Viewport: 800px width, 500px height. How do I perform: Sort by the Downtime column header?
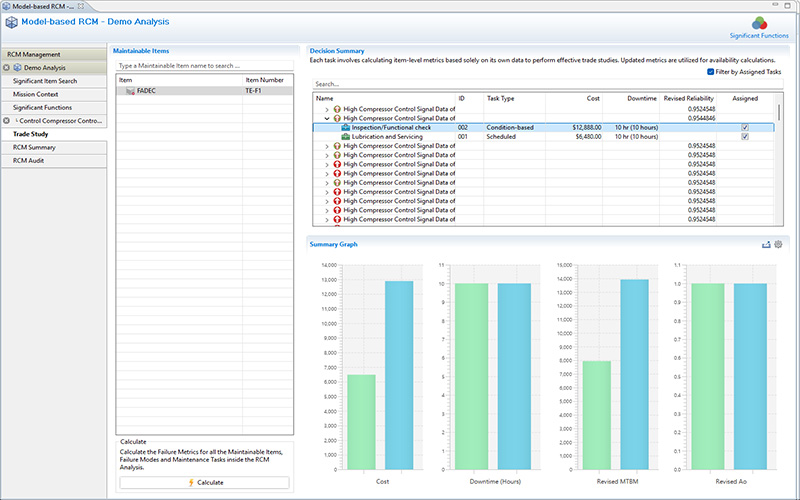[x=631, y=98]
